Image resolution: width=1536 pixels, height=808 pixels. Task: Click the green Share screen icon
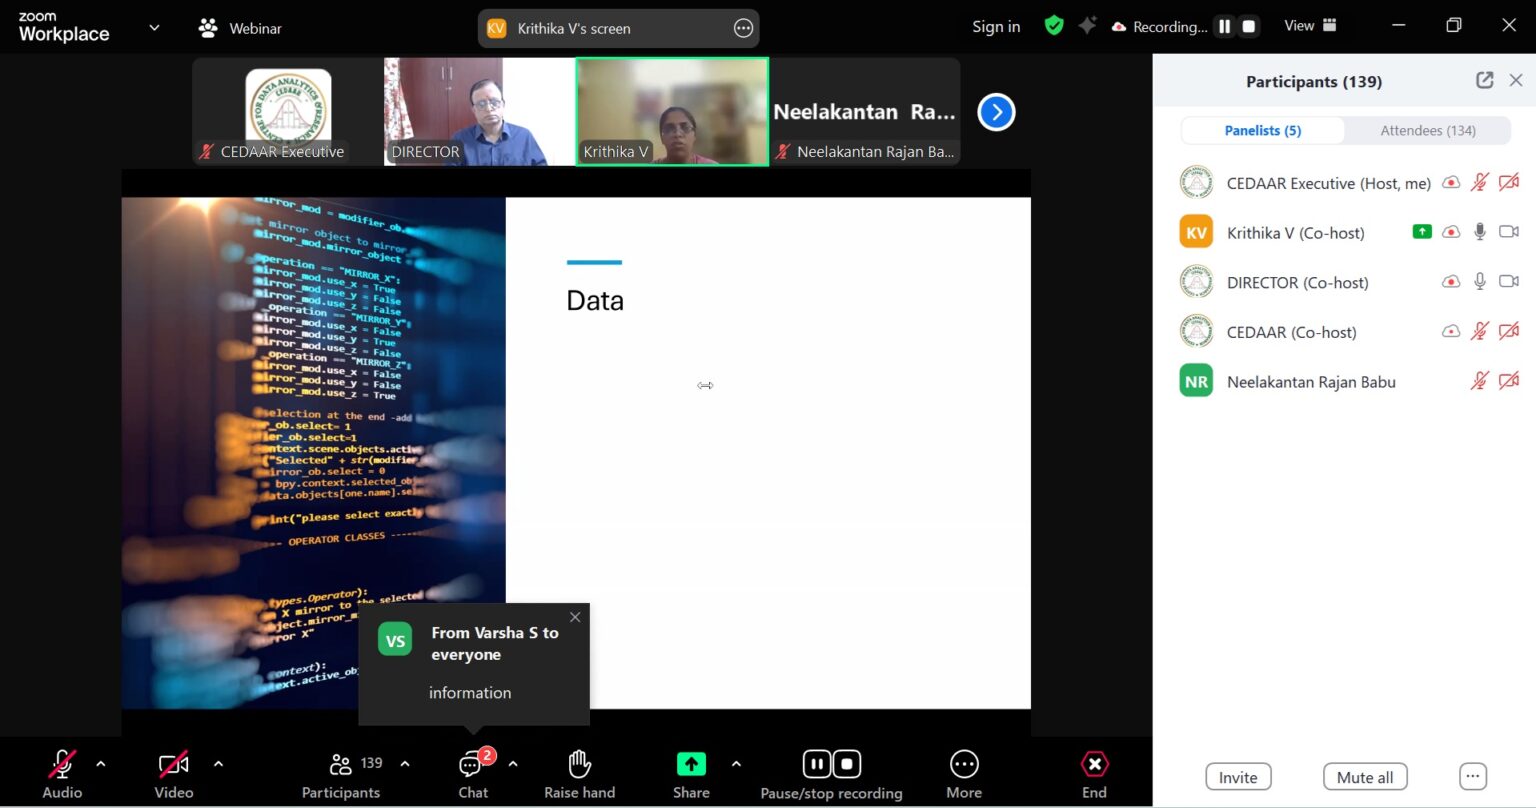[x=690, y=765]
